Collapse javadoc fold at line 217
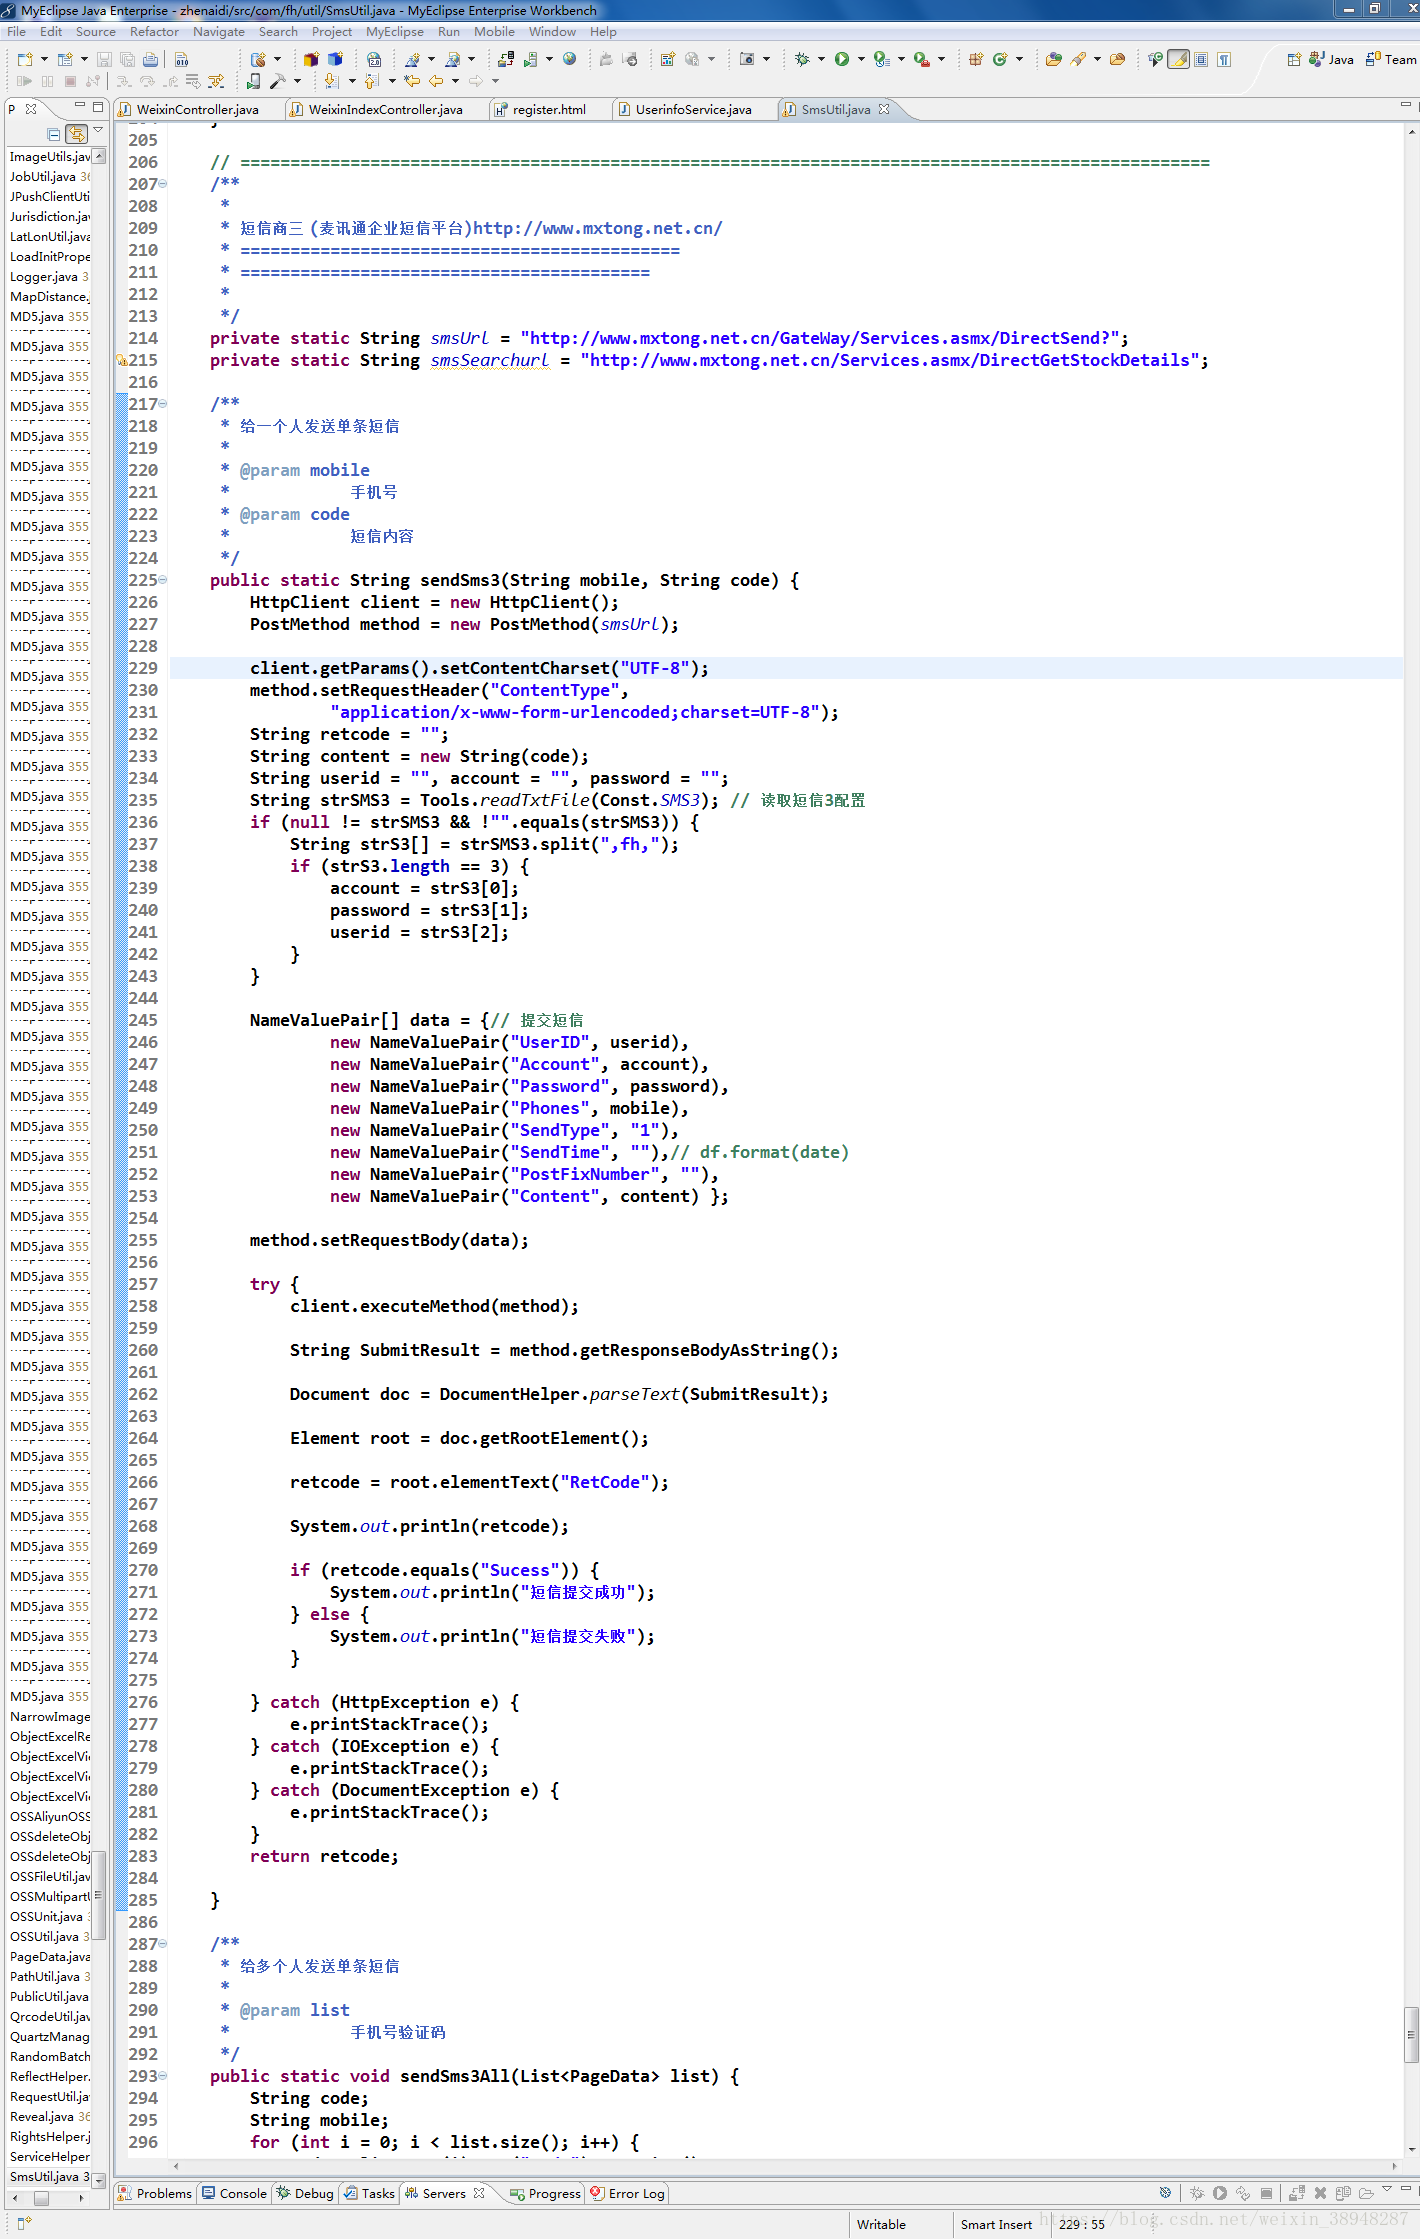The width and height of the screenshot is (1420, 2239). (163, 404)
